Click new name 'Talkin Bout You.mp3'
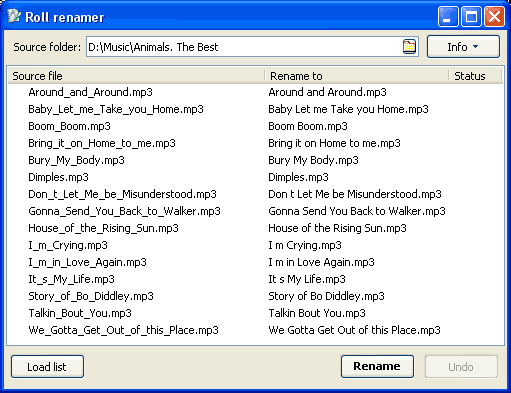511x393 pixels. click(317, 313)
